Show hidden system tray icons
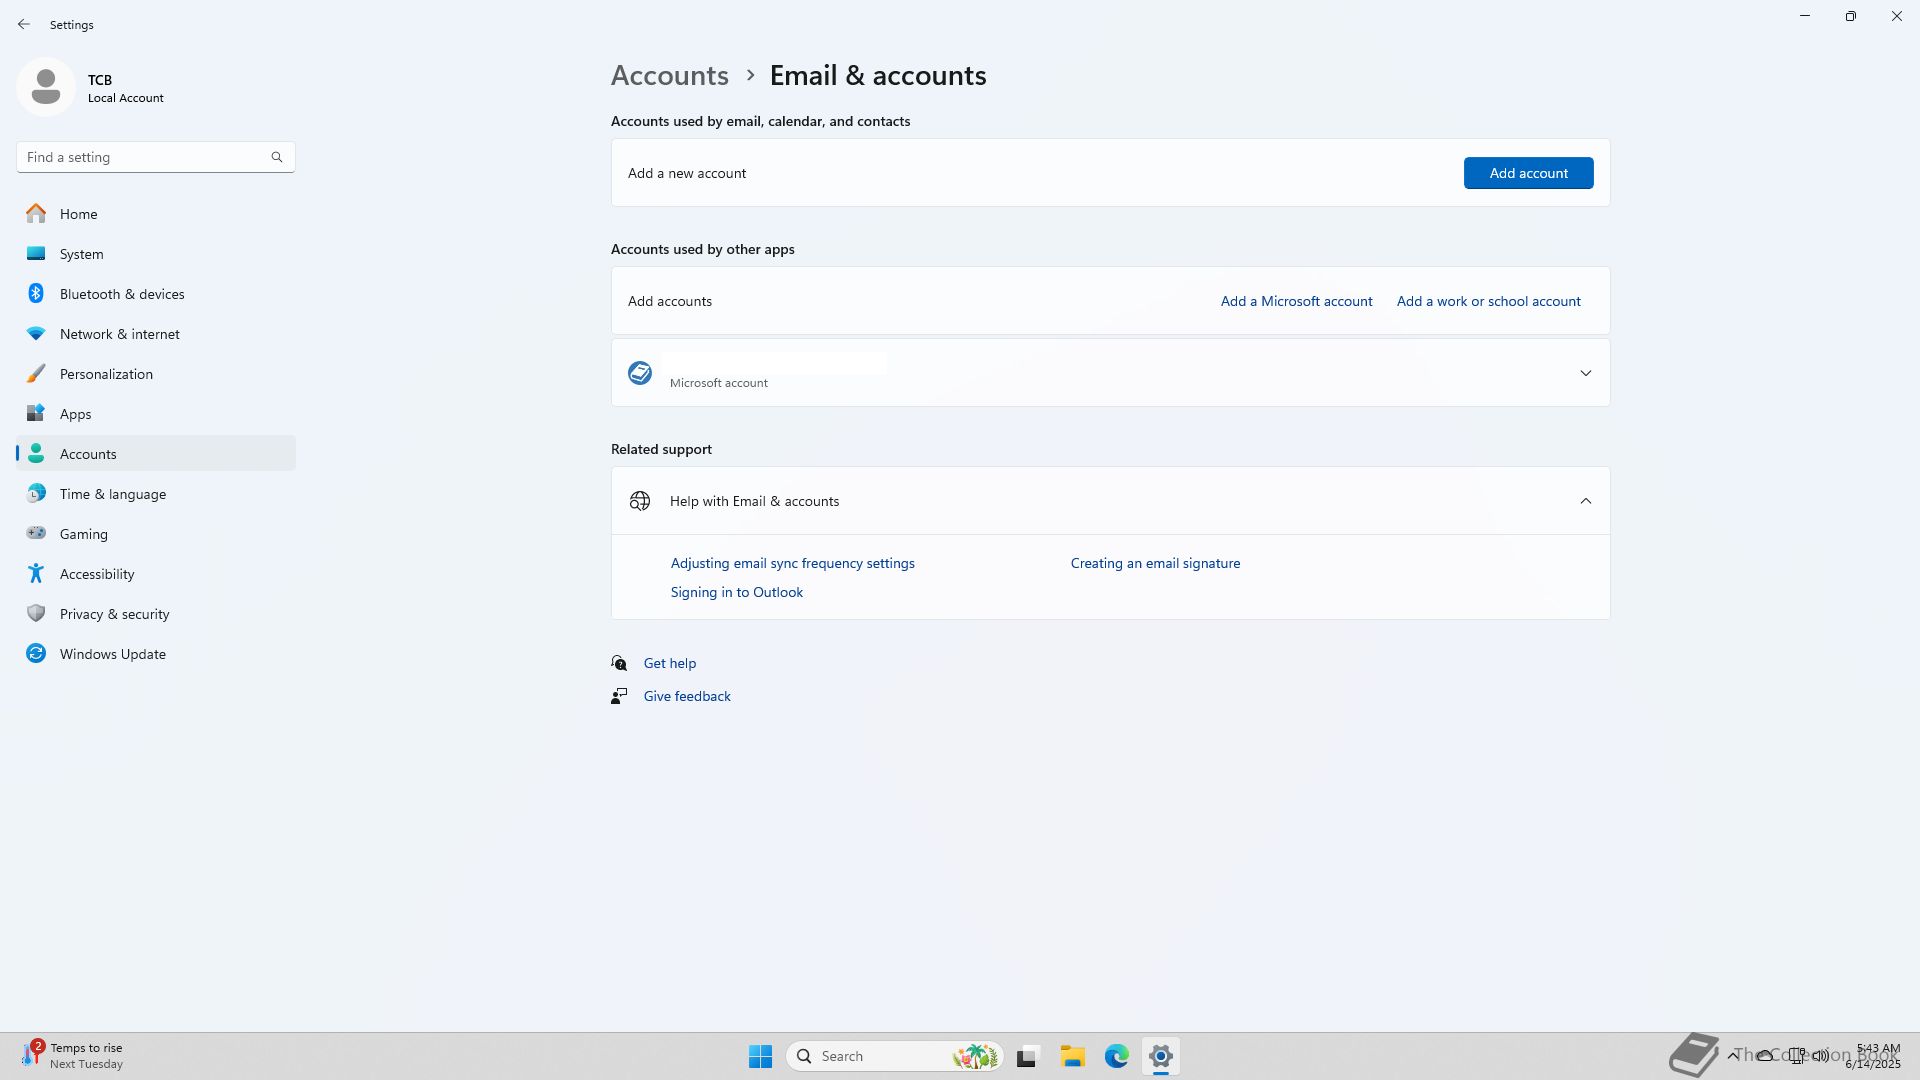 click(1732, 1055)
